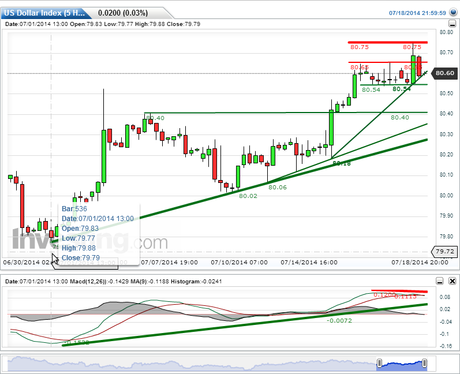Click the 07/10/2014 07:00 axis date
Screen dimensions: 460x374
pyautogui.click(x=239, y=262)
